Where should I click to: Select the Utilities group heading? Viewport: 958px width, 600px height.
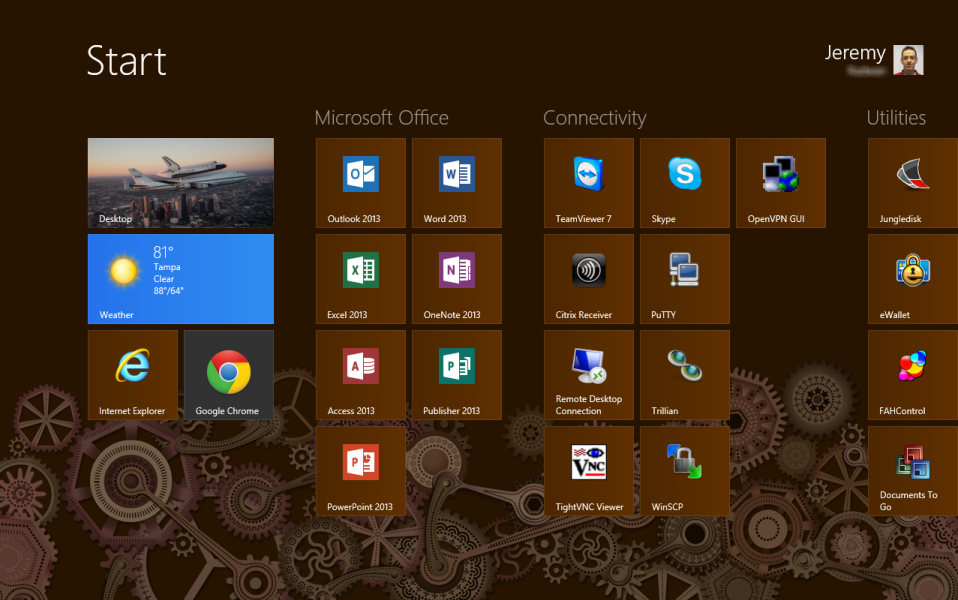(896, 118)
